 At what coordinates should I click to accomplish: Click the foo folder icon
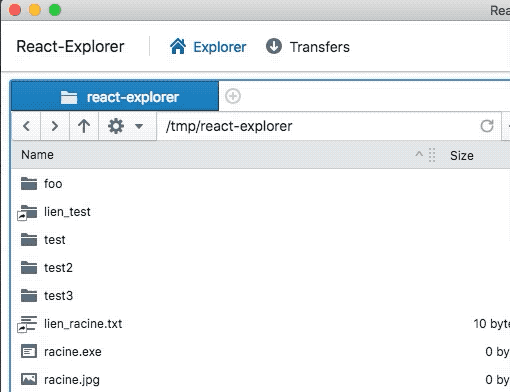pos(29,183)
